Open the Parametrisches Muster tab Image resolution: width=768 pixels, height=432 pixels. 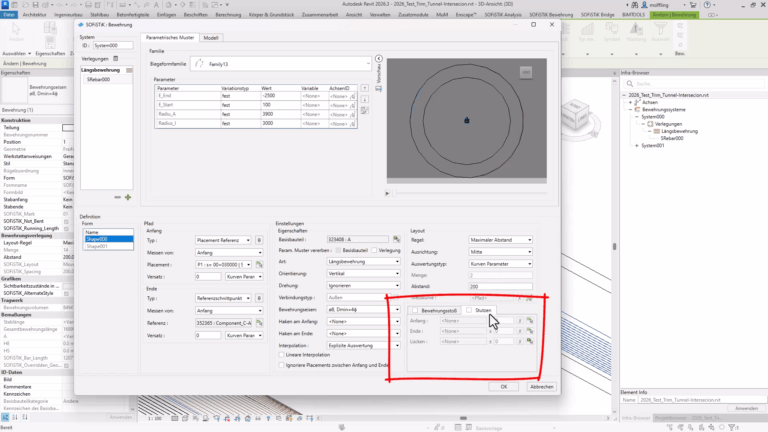[x=170, y=37]
